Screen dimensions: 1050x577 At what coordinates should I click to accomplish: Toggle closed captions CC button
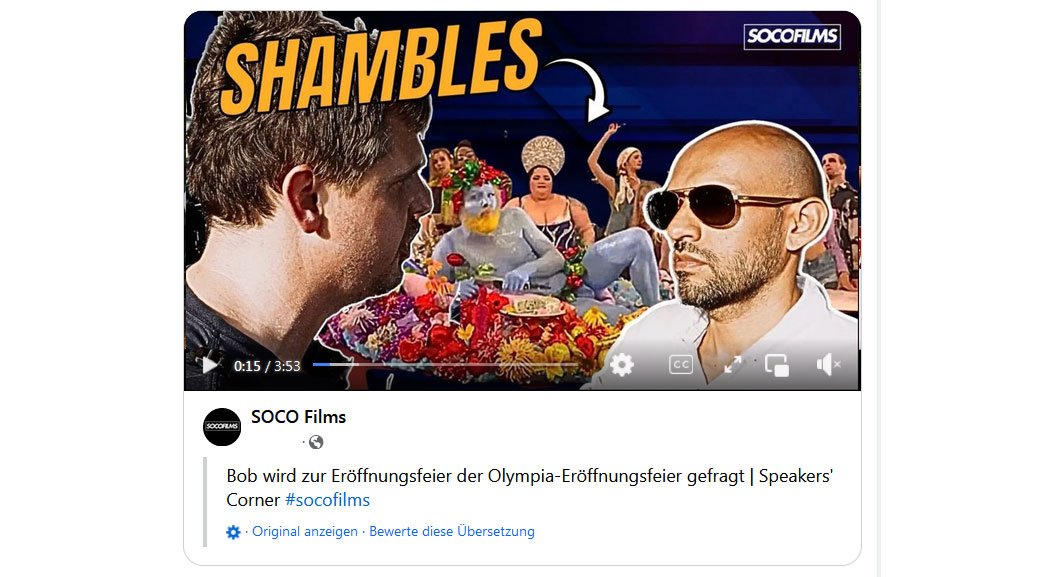click(680, 365)
